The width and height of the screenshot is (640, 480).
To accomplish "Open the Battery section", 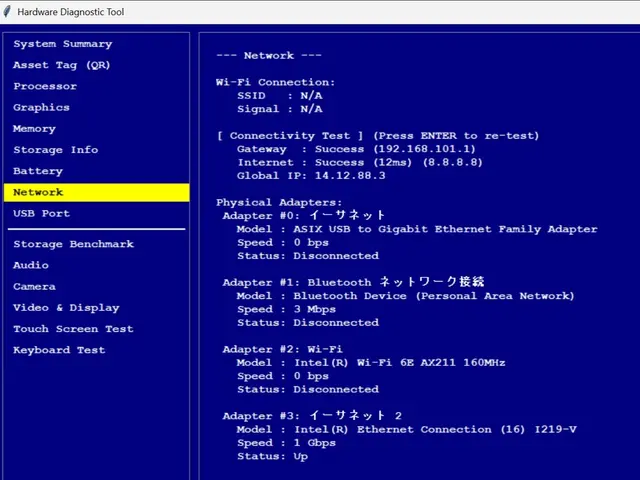I will pyautogui.click(x=38, y=171).
